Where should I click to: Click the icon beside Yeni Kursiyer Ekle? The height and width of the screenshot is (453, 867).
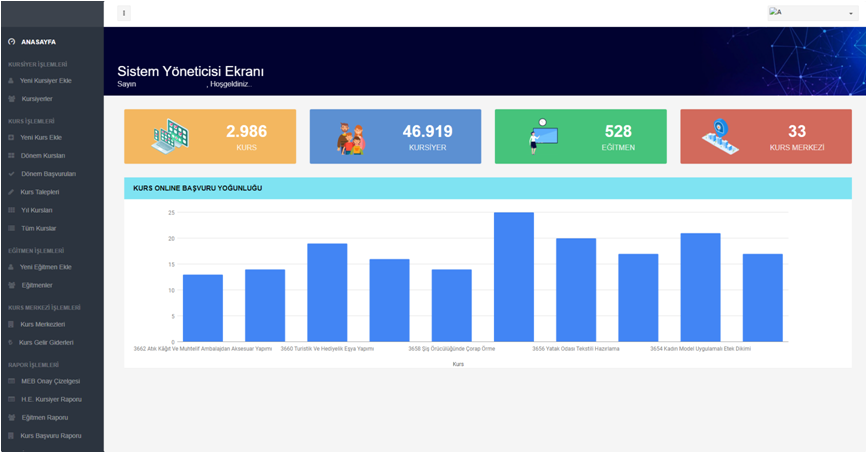point(11,80)
